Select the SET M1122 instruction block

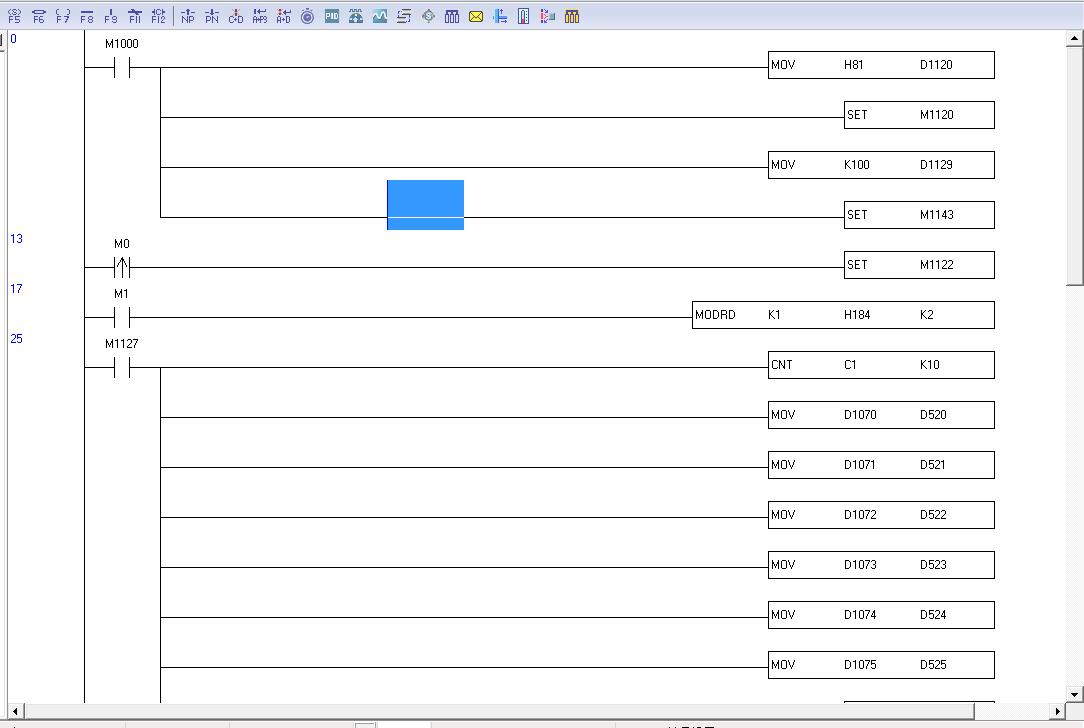[918, 265]
